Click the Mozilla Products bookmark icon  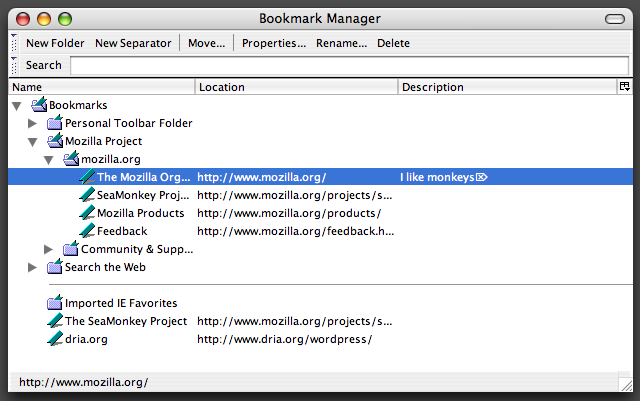(87, 213)
